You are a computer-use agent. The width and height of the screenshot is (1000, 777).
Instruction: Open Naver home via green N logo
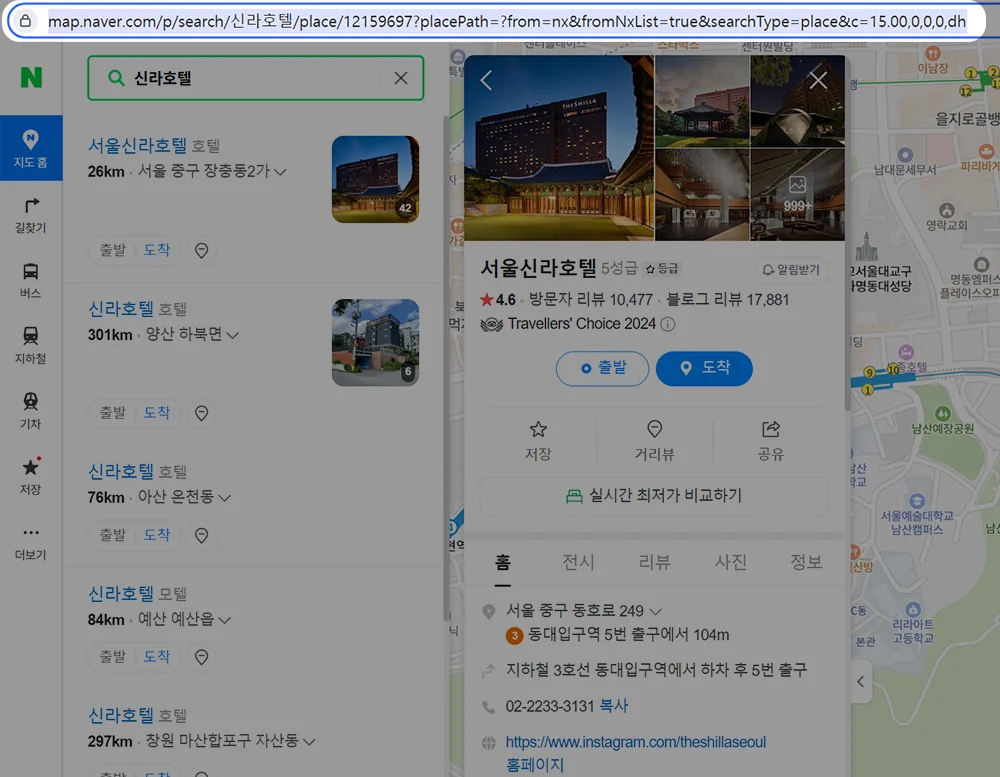coord(31,78)
